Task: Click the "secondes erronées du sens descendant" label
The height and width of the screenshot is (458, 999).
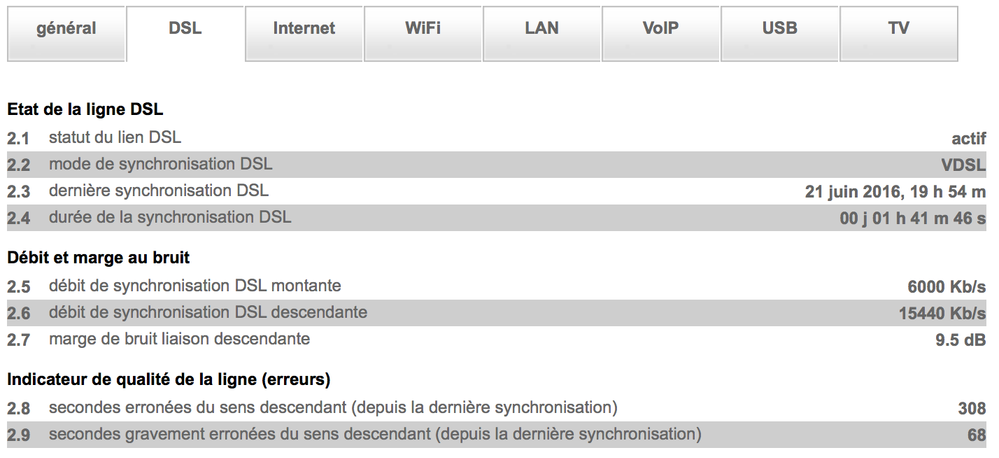Action: click(x=332, y=408)
